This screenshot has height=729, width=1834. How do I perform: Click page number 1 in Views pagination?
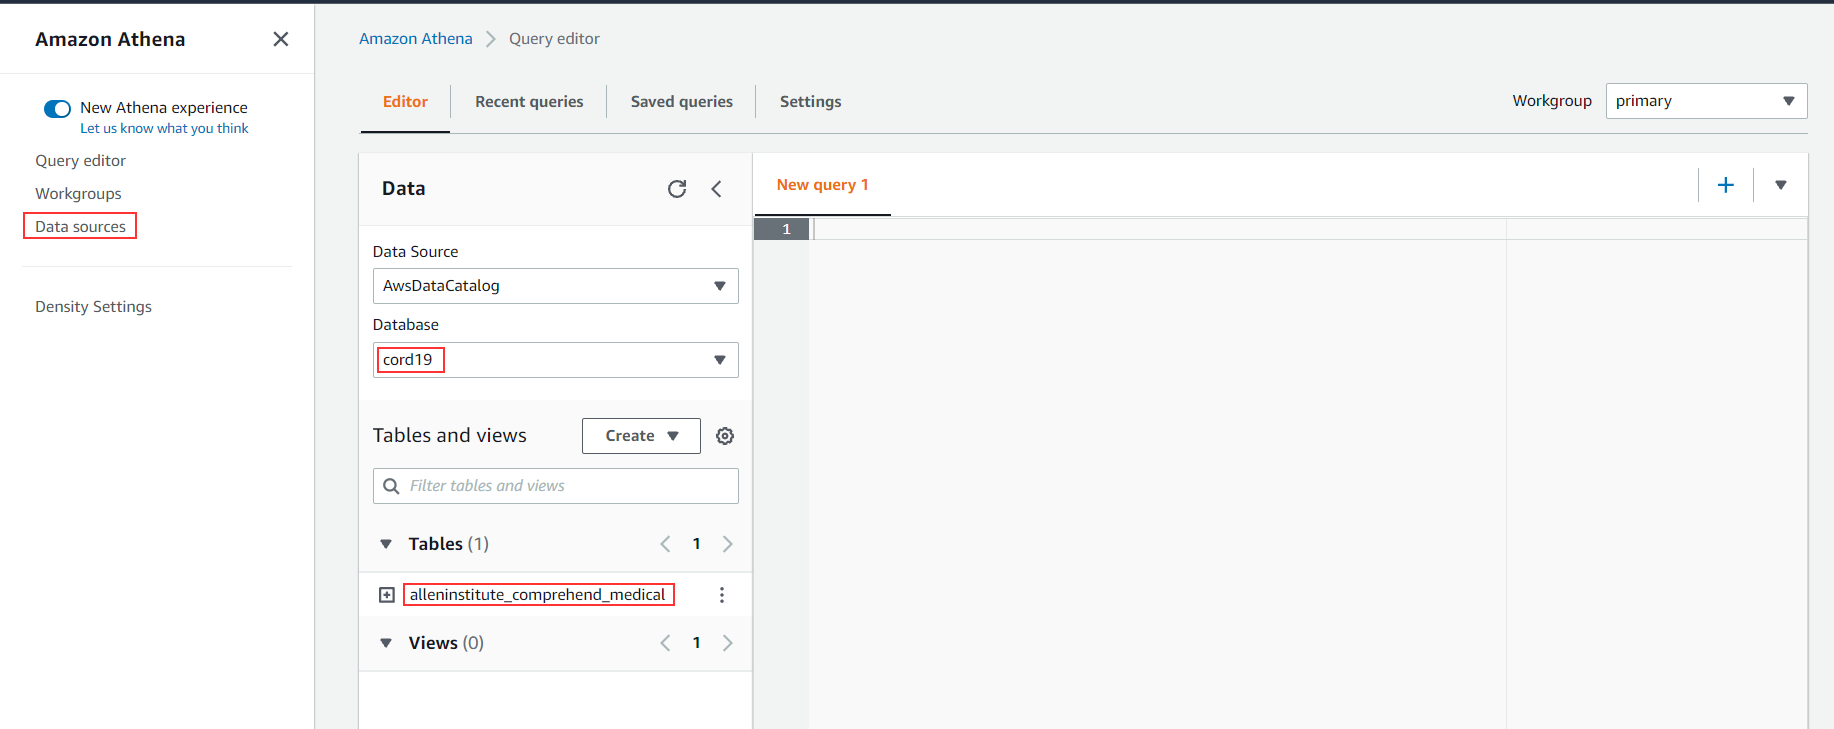pyautogui.click(x=697, y=643)
